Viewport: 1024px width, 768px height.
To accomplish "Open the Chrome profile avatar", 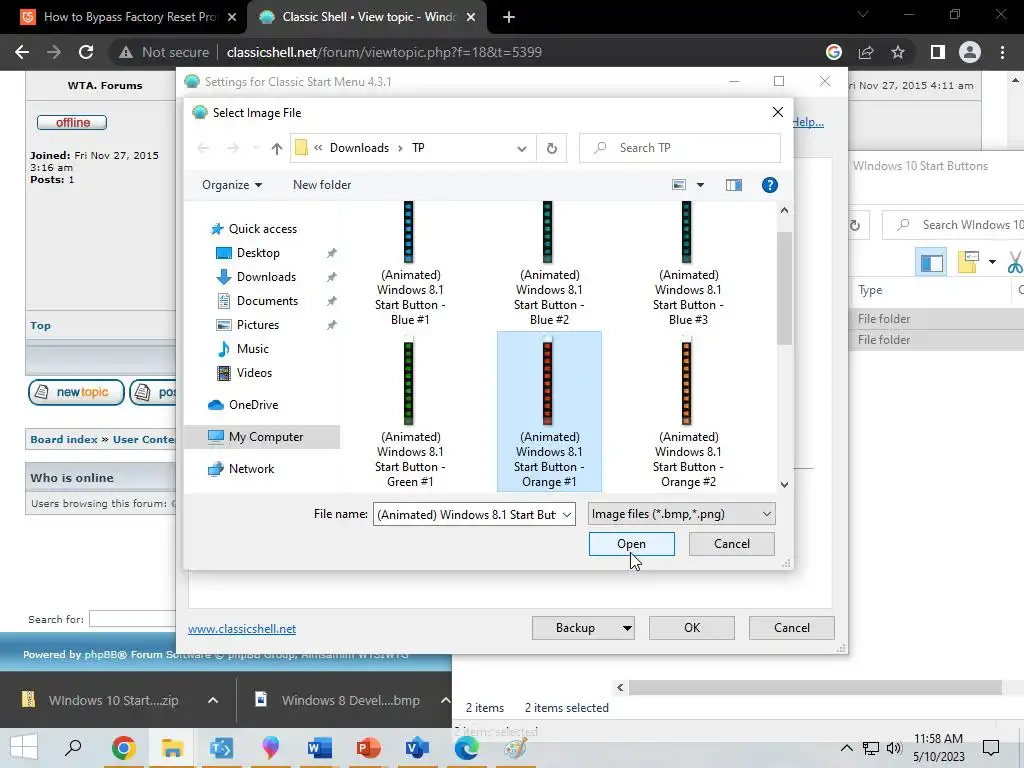I will click(970, 52).
